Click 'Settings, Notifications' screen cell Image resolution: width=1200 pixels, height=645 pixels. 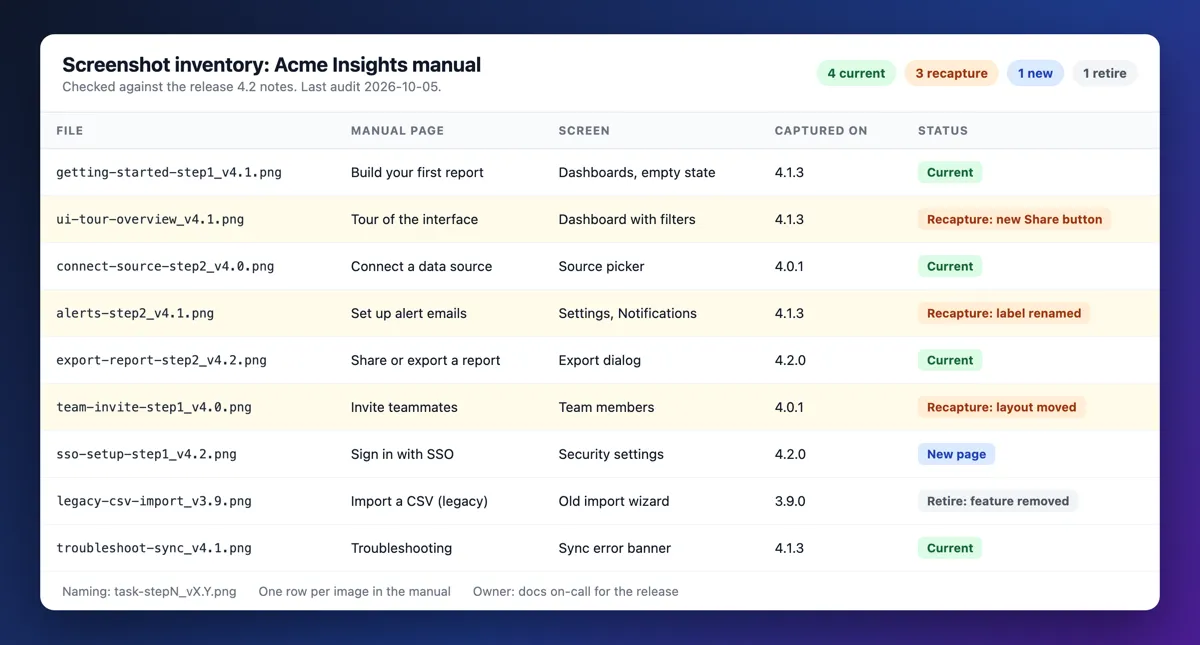pyautogui.click(x=628, y=313)
